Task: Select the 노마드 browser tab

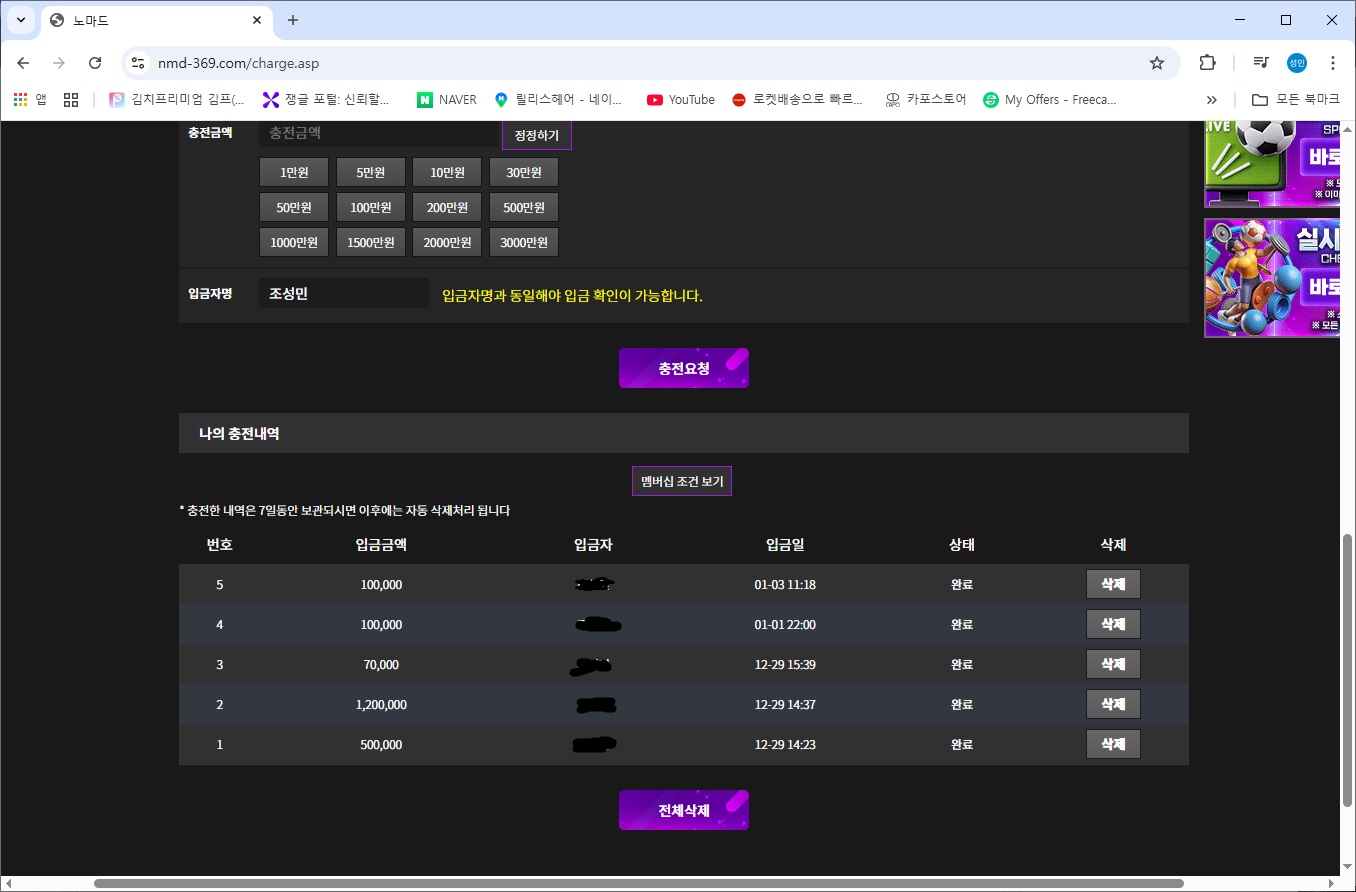Action: [150, 20]
